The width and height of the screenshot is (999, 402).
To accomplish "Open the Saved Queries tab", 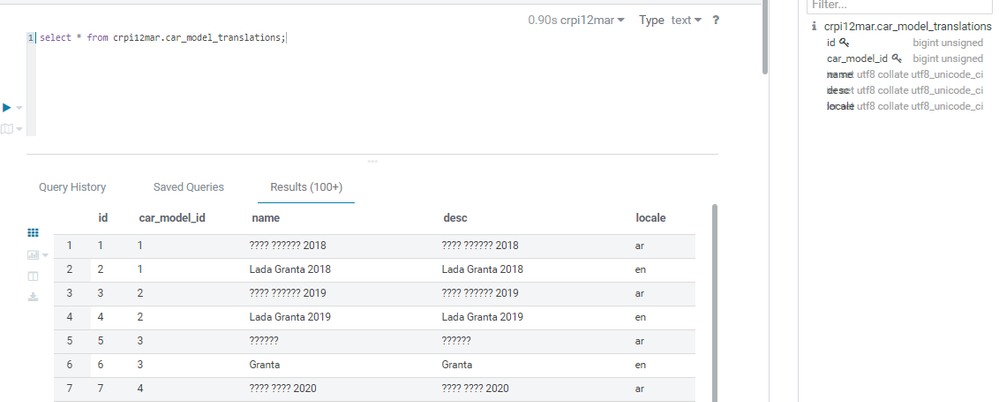I will 189,187.
